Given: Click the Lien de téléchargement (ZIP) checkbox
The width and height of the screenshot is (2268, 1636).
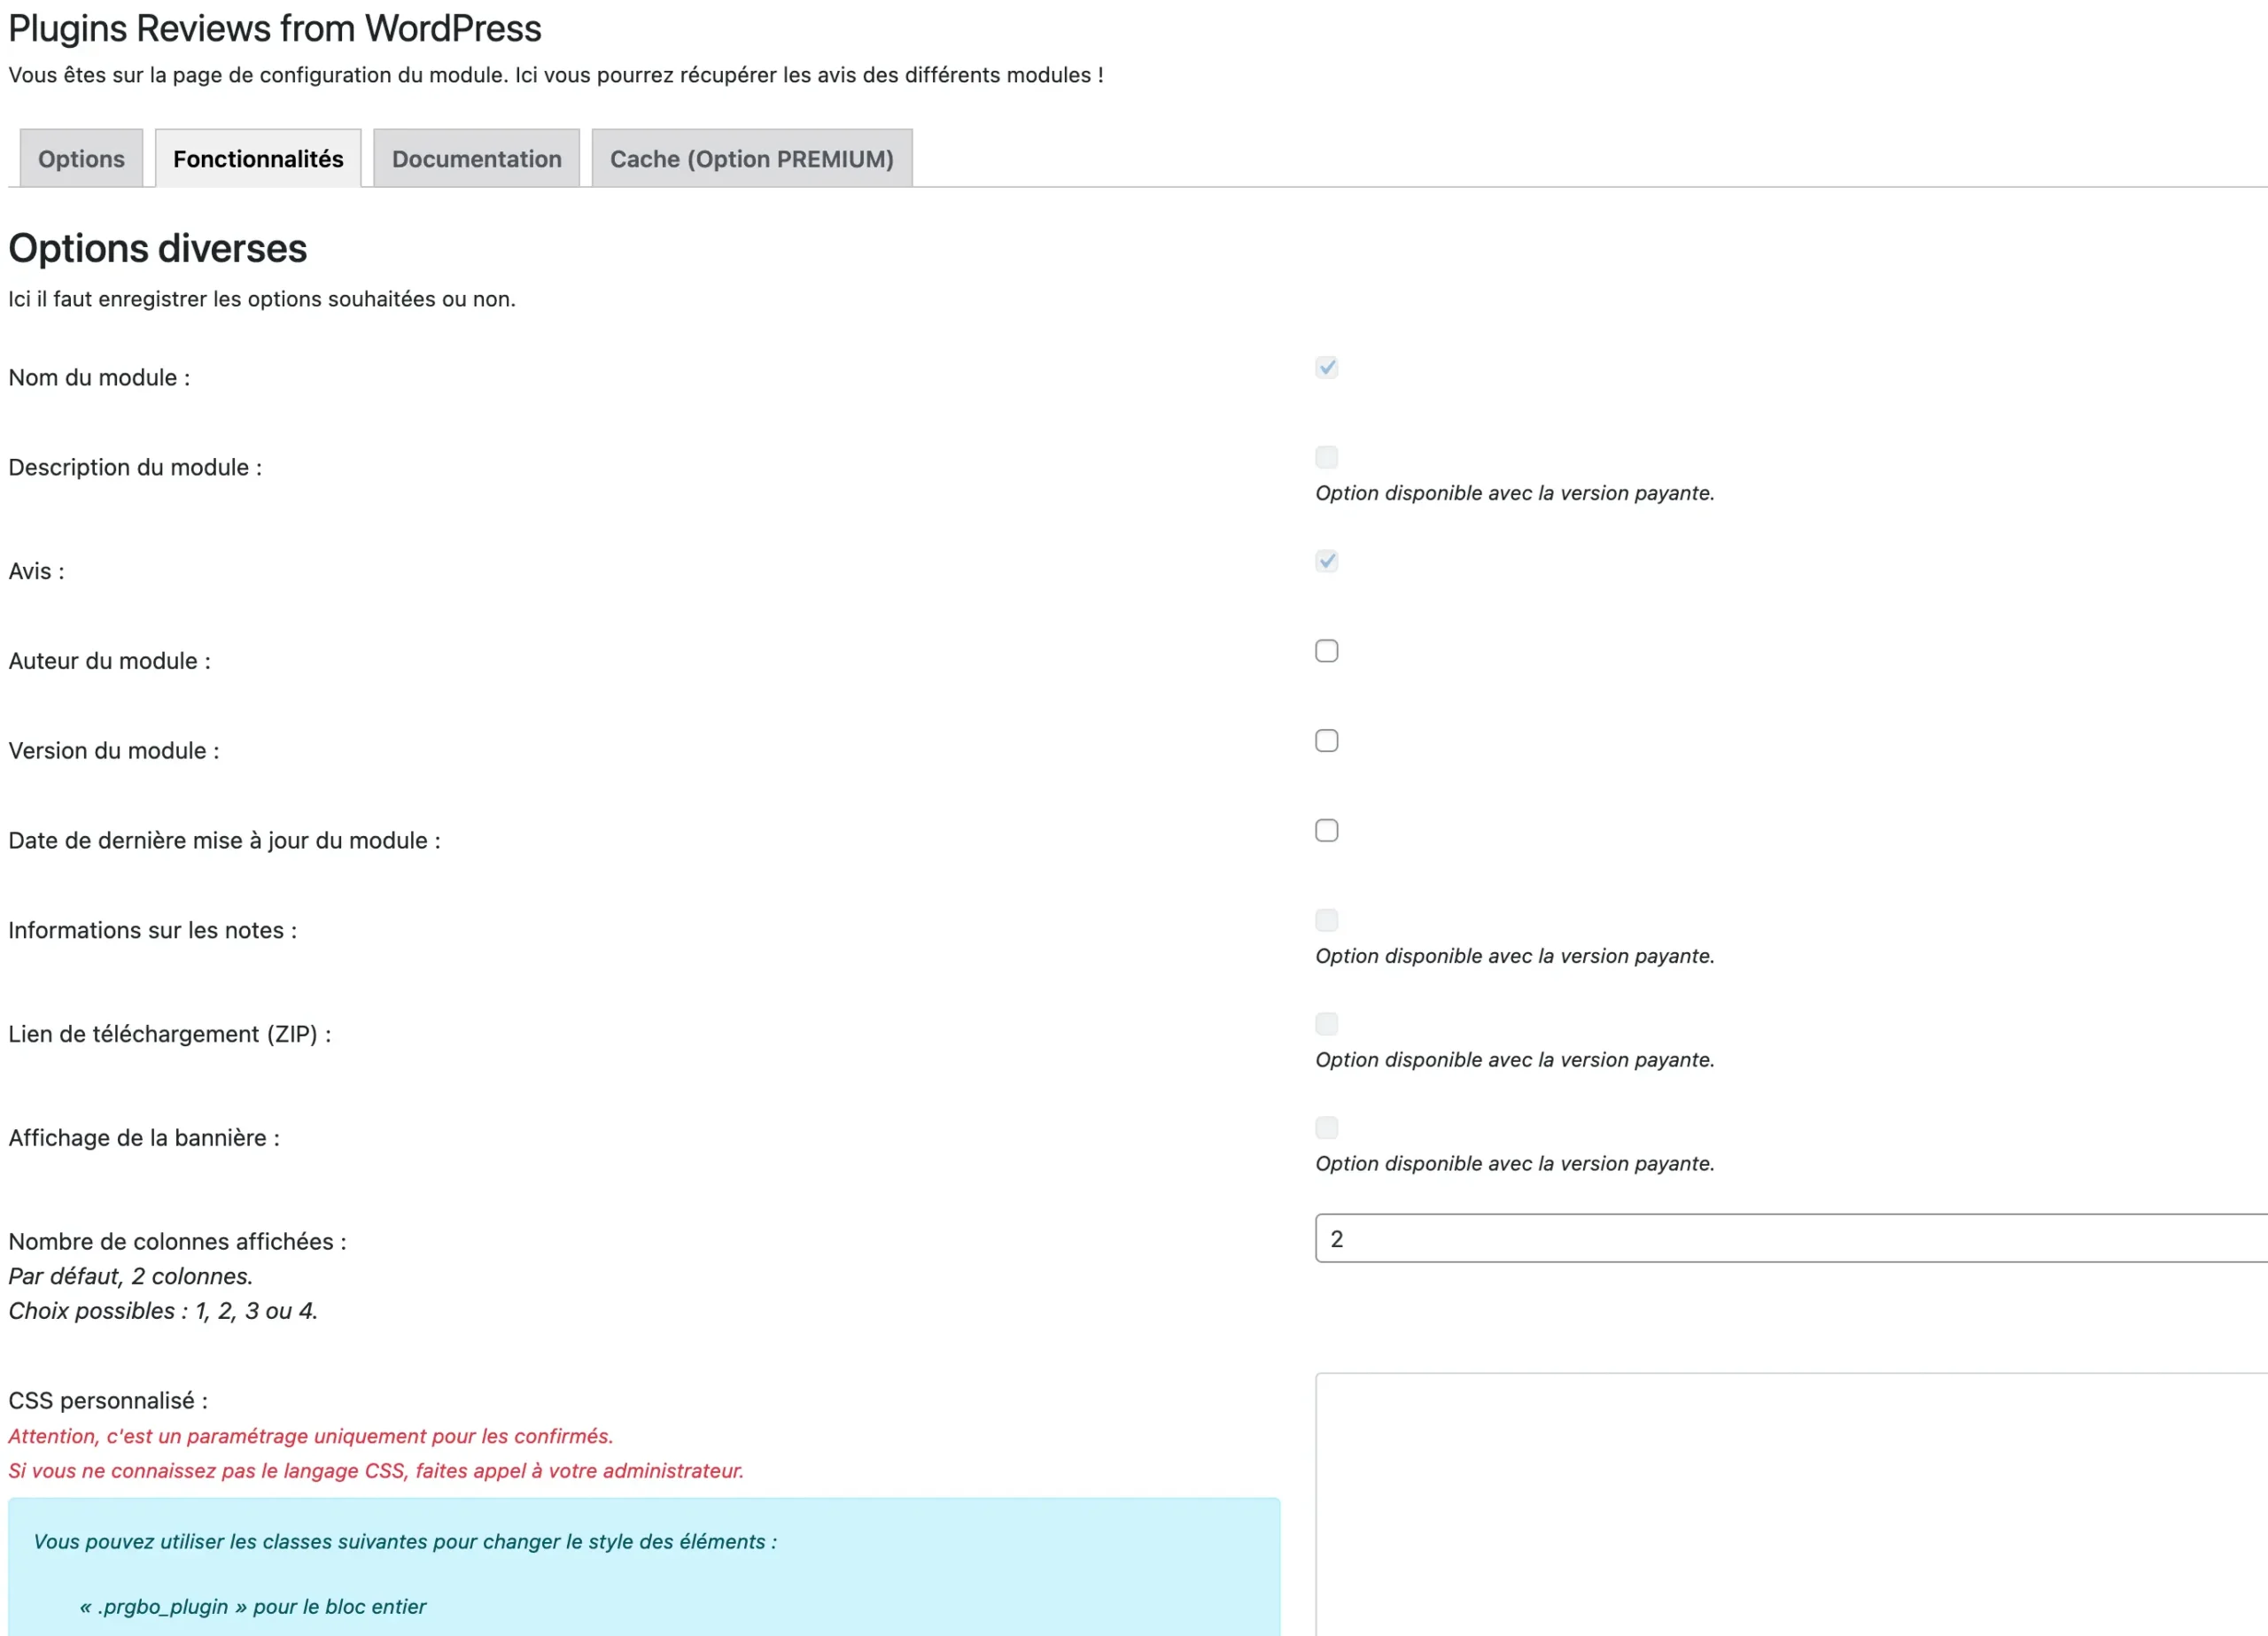Looking at the screenshot, I should 1326,1024.
